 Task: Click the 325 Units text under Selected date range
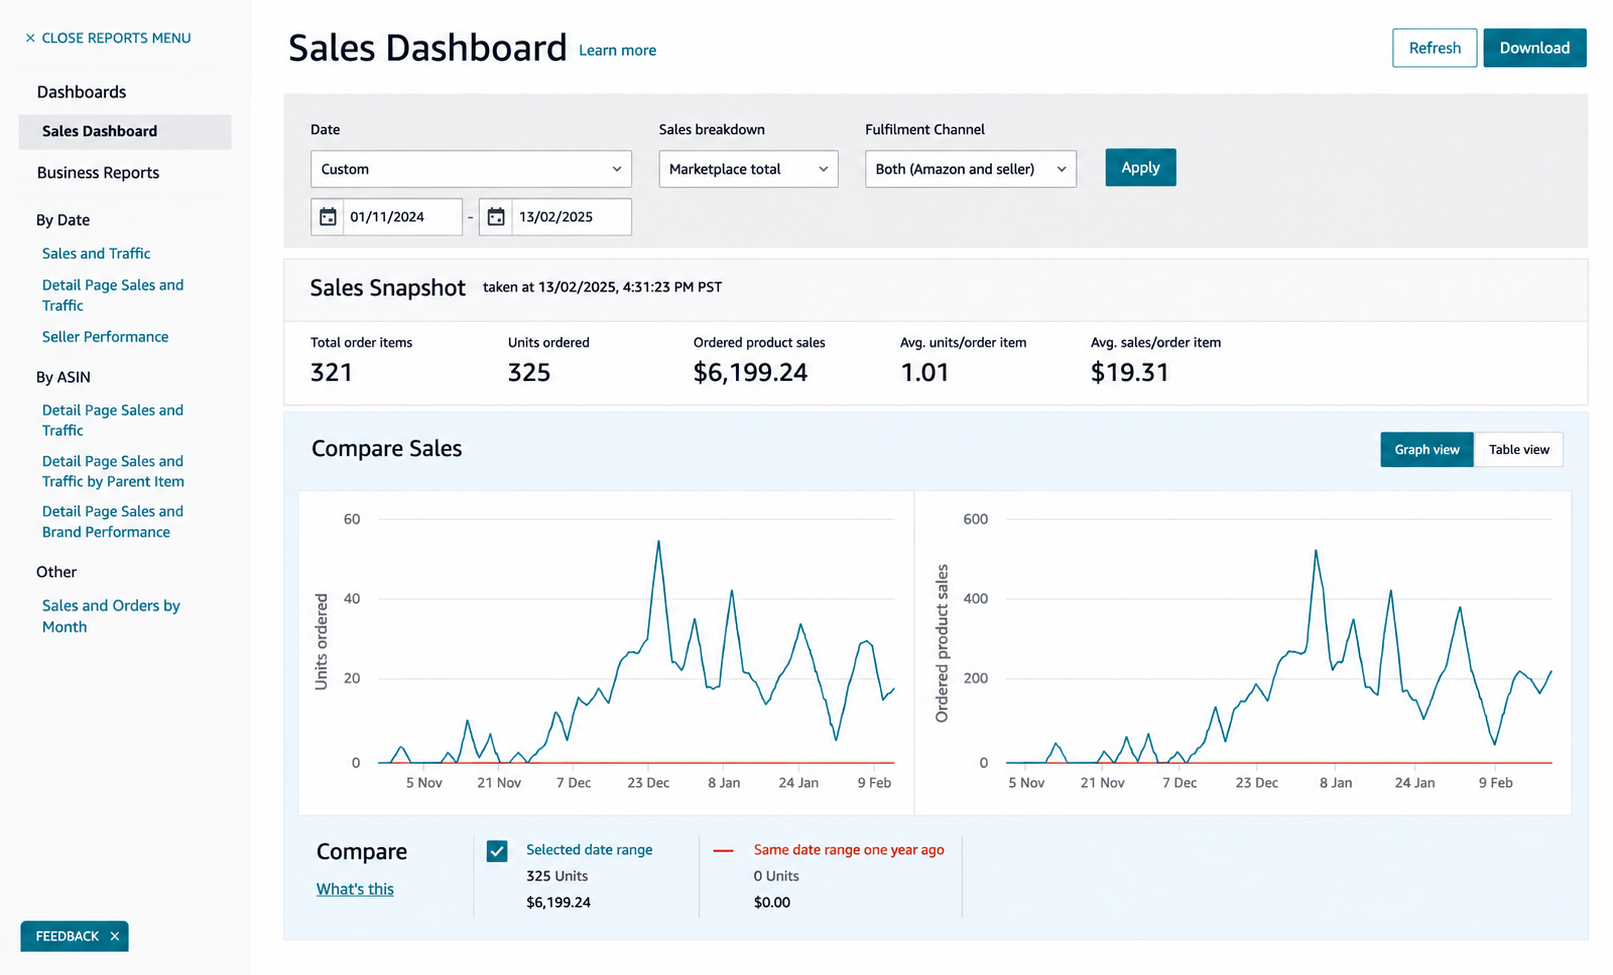tap(557, 876)
